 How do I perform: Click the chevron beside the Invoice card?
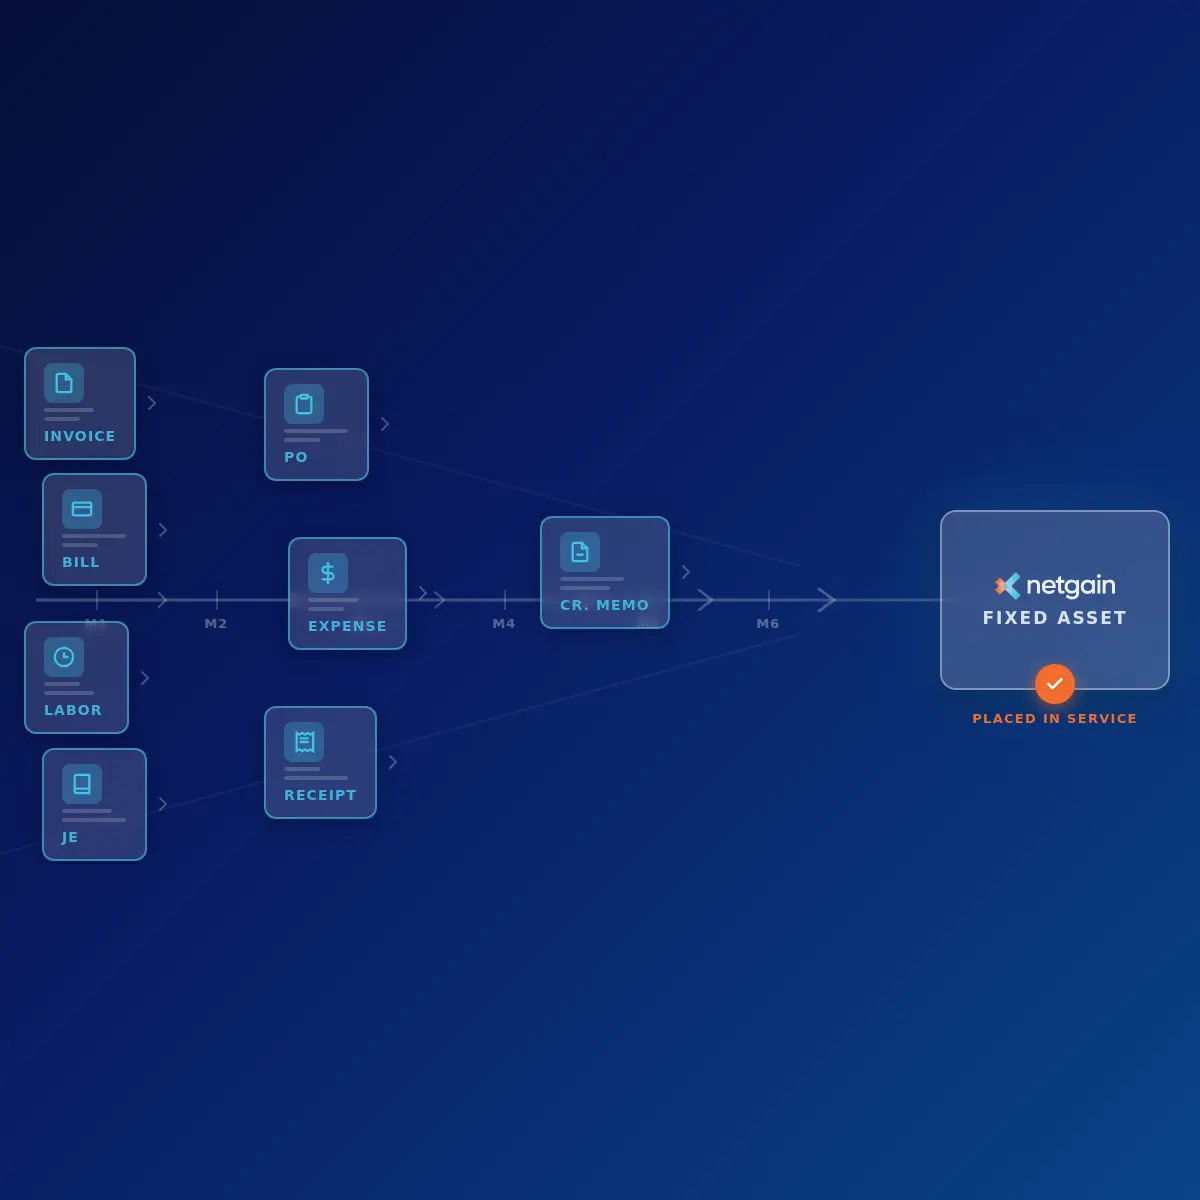[x=152, y=403]
